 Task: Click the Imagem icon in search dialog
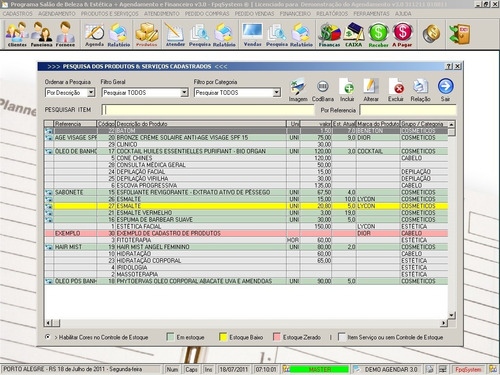click(298, 90)
